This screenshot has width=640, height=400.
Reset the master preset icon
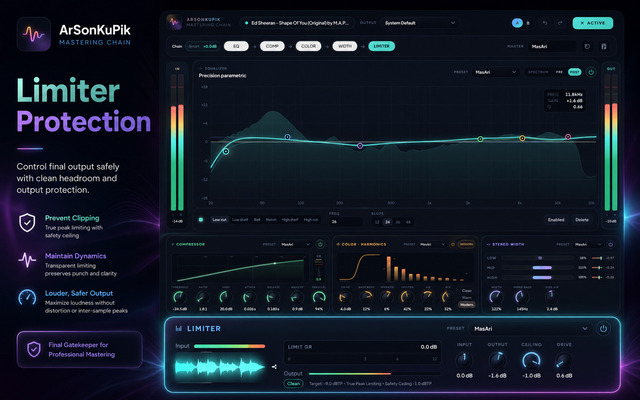point(587,47)
